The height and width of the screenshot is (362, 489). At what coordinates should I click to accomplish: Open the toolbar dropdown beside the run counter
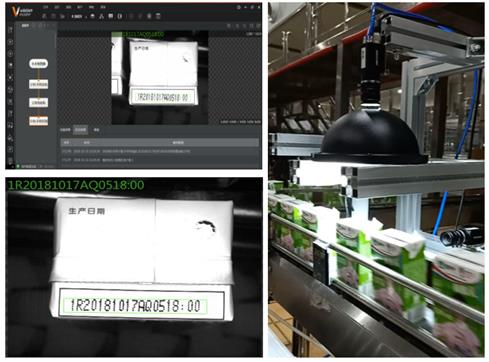86,16
